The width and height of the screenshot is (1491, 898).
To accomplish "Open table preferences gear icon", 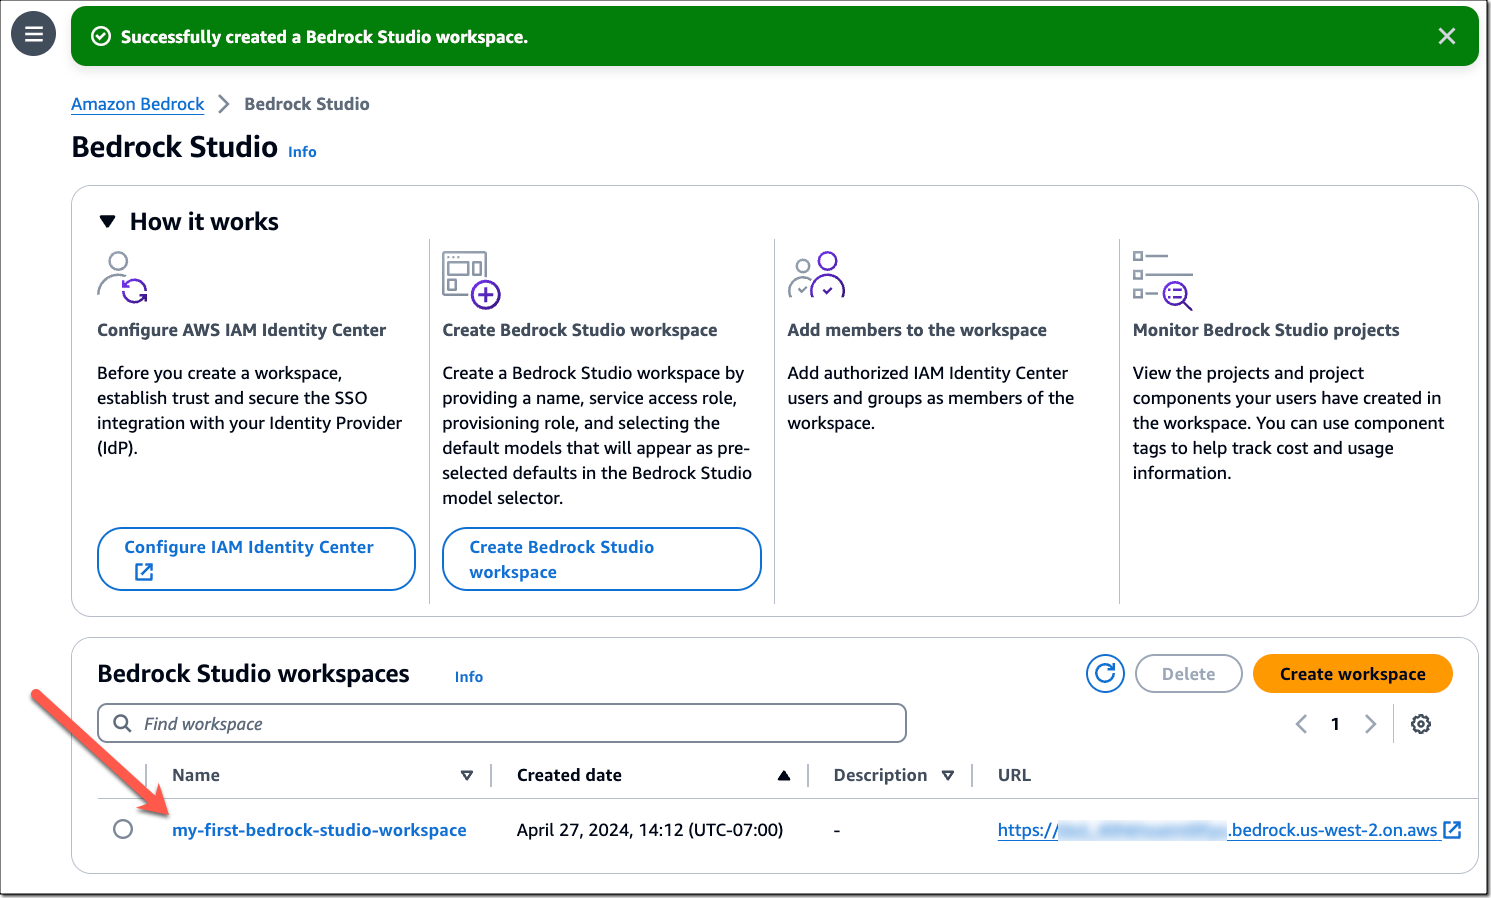I will (1420, 724).
